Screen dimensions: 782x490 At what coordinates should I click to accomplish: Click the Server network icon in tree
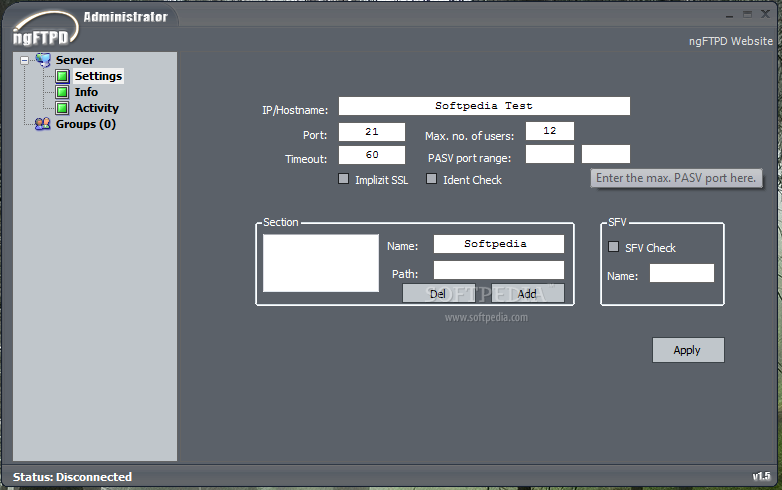click(43, 60)
